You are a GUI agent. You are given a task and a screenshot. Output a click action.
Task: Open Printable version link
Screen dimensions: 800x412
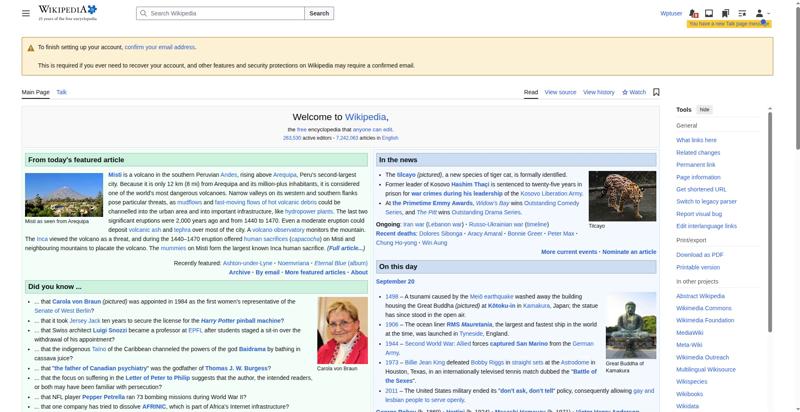[698, 267]
